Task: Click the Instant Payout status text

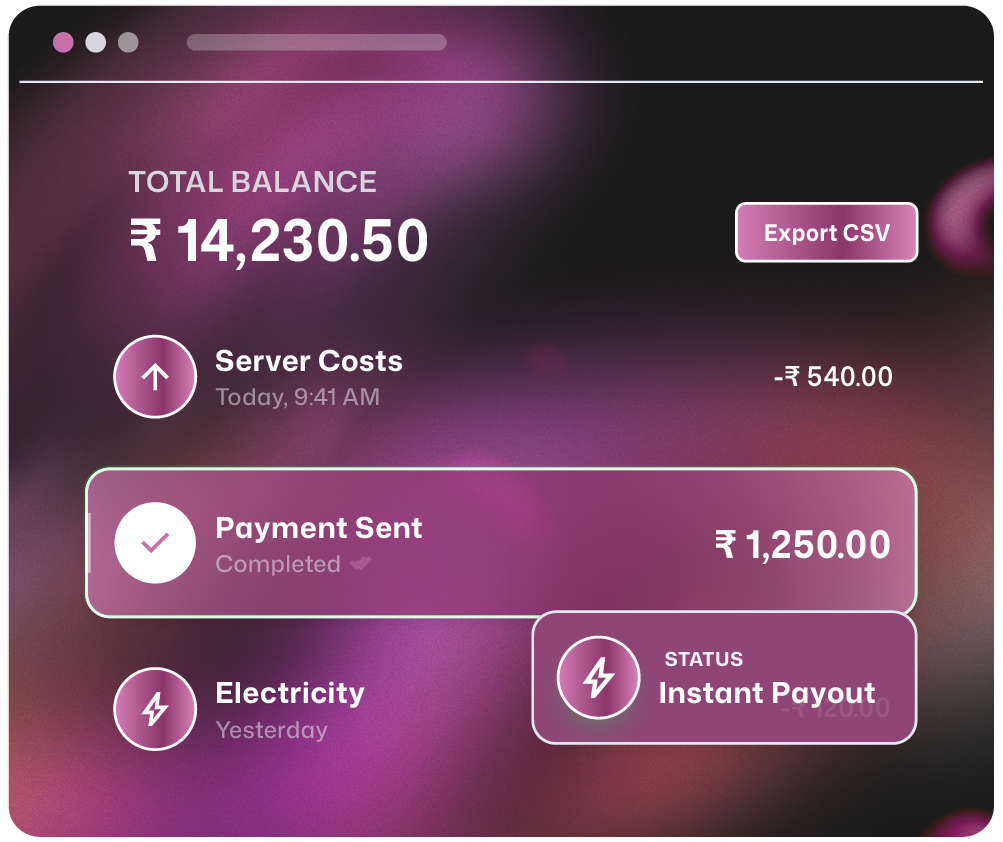Action: [x=766, y=693]
